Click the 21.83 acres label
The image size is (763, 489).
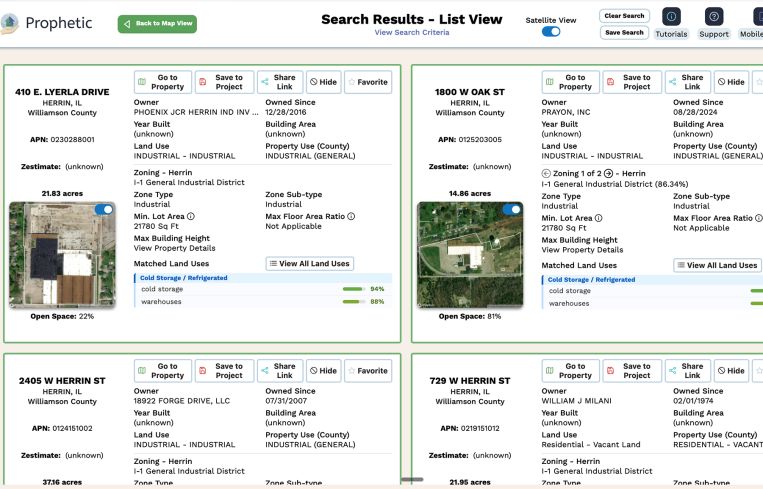pos(62,194)
